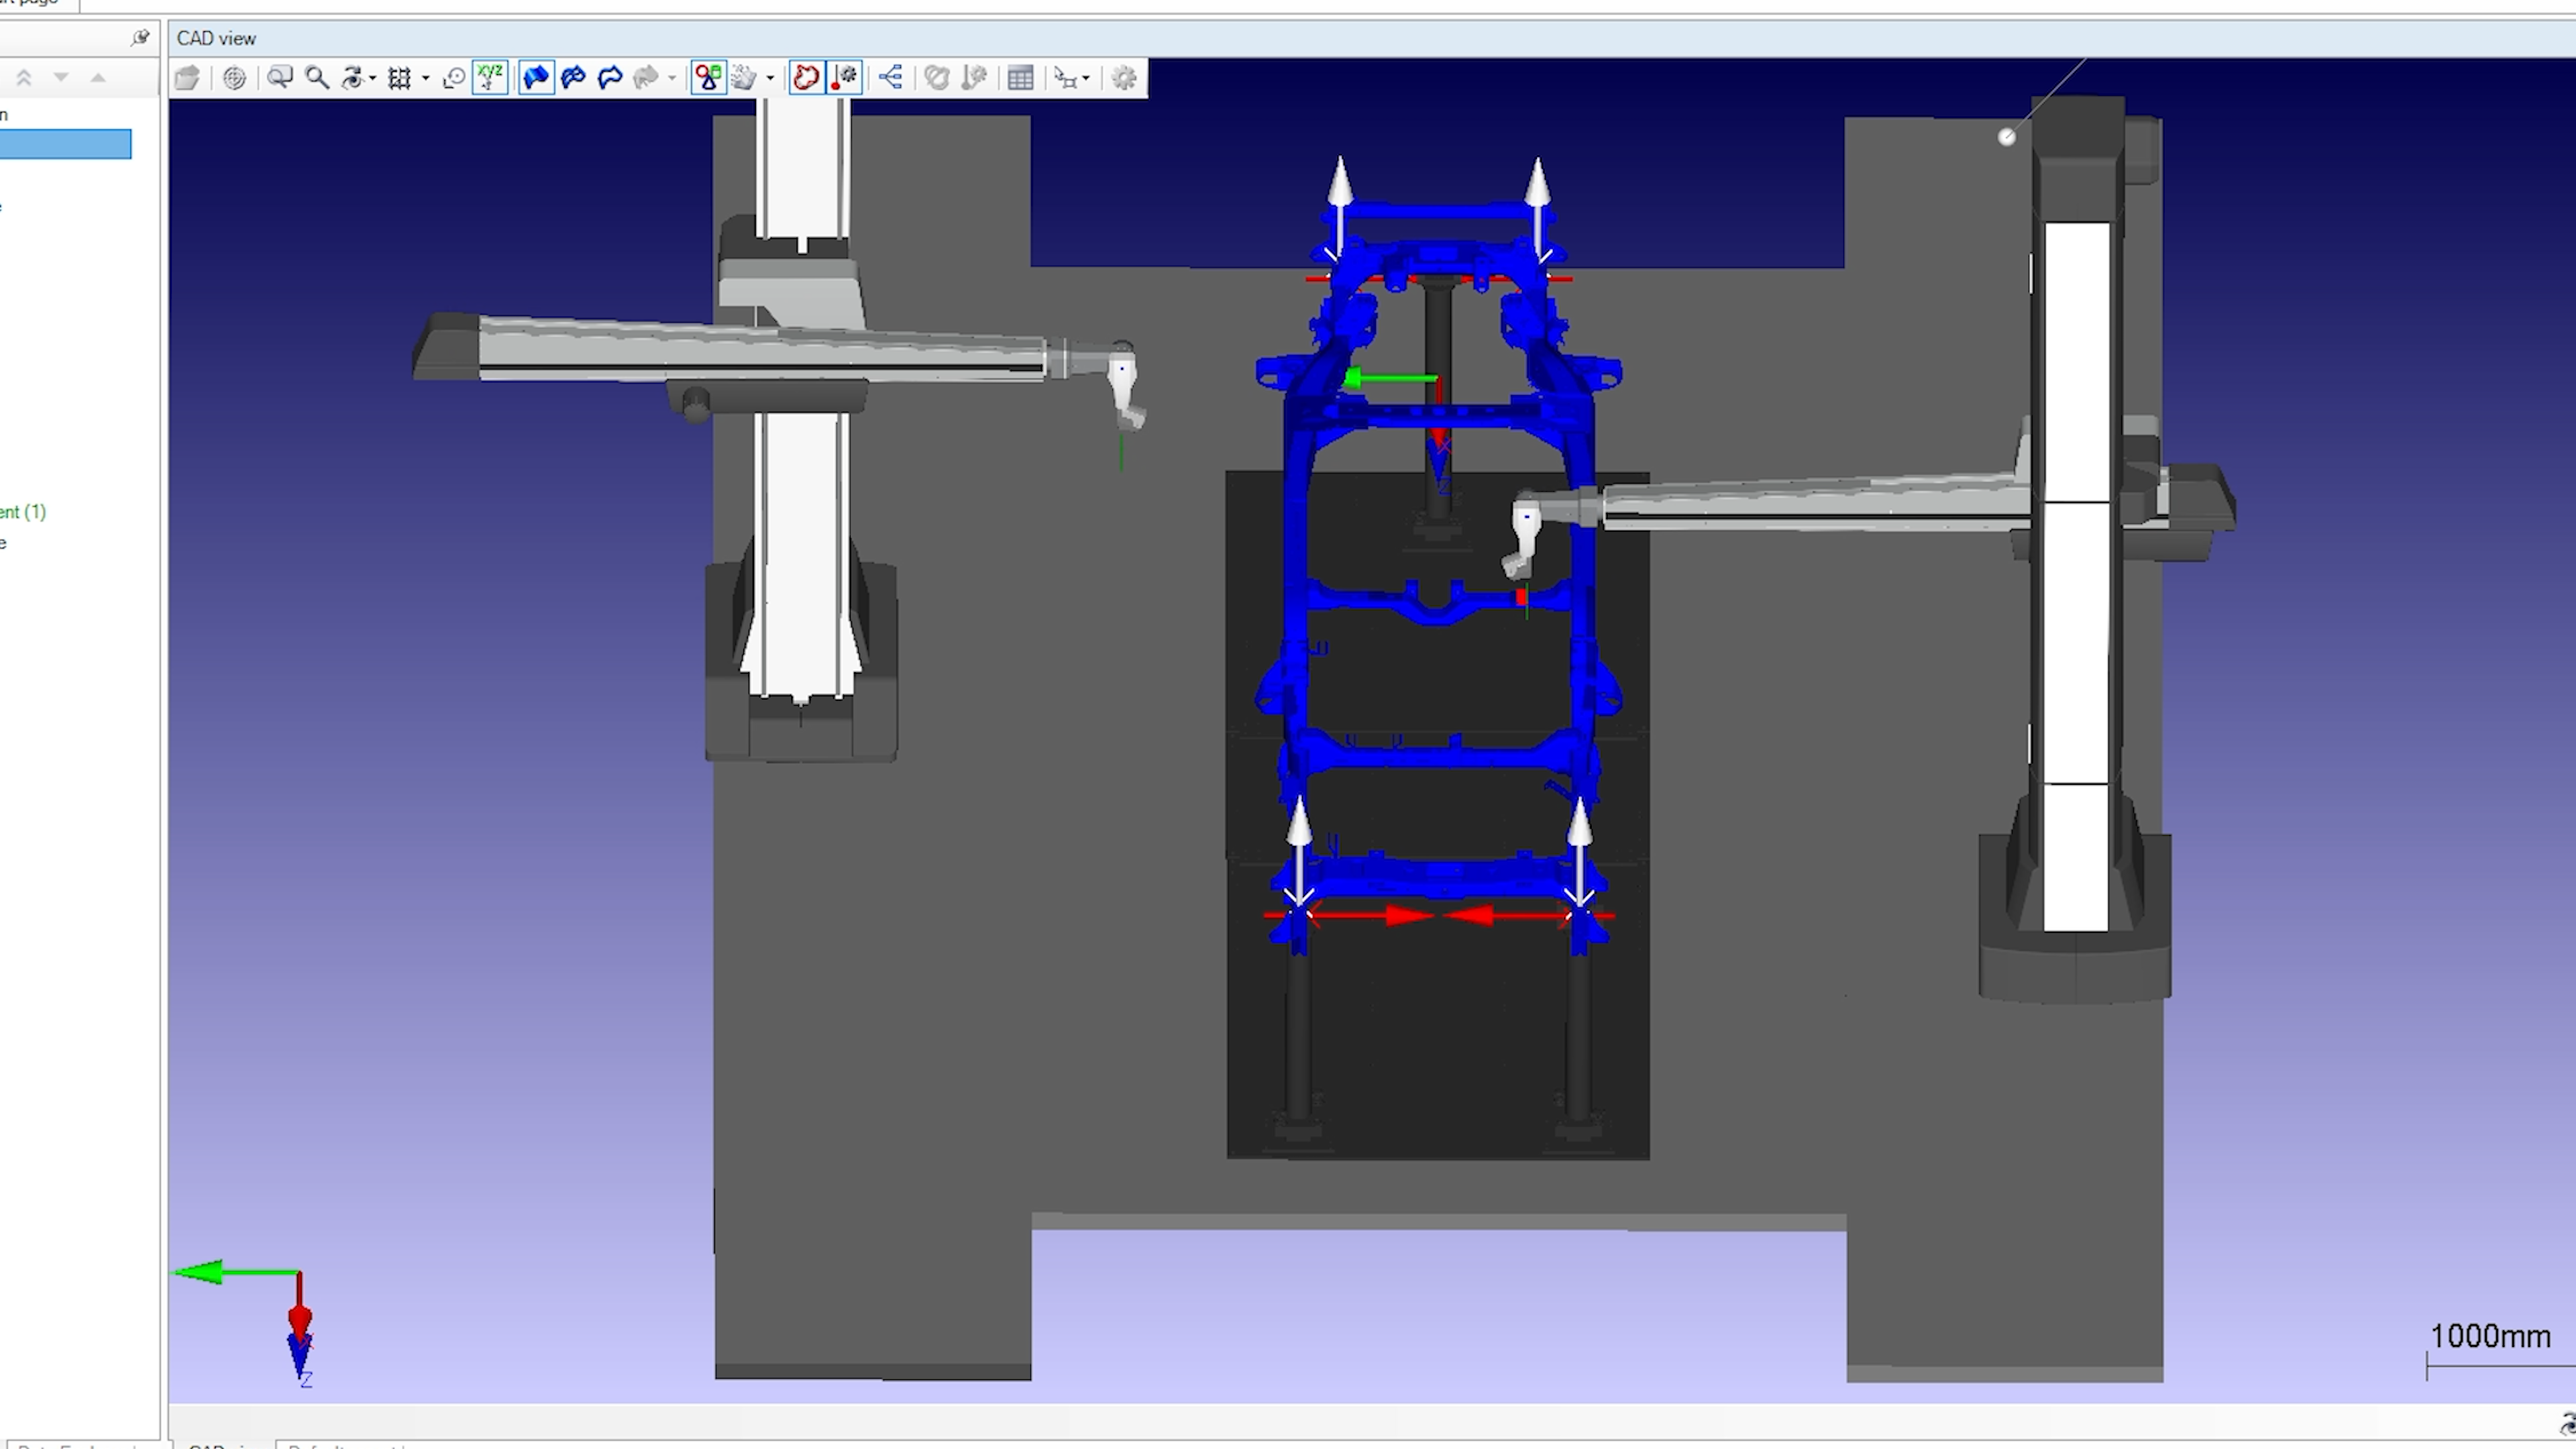Toggle the xyz coordinate system display
This screenshot has width=2576, height=1449.
coord(490,78)
